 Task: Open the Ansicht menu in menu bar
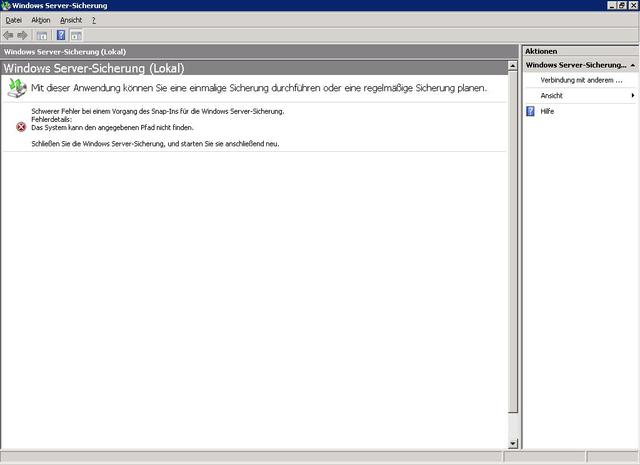pyautogui.click(x=71, y=20)
